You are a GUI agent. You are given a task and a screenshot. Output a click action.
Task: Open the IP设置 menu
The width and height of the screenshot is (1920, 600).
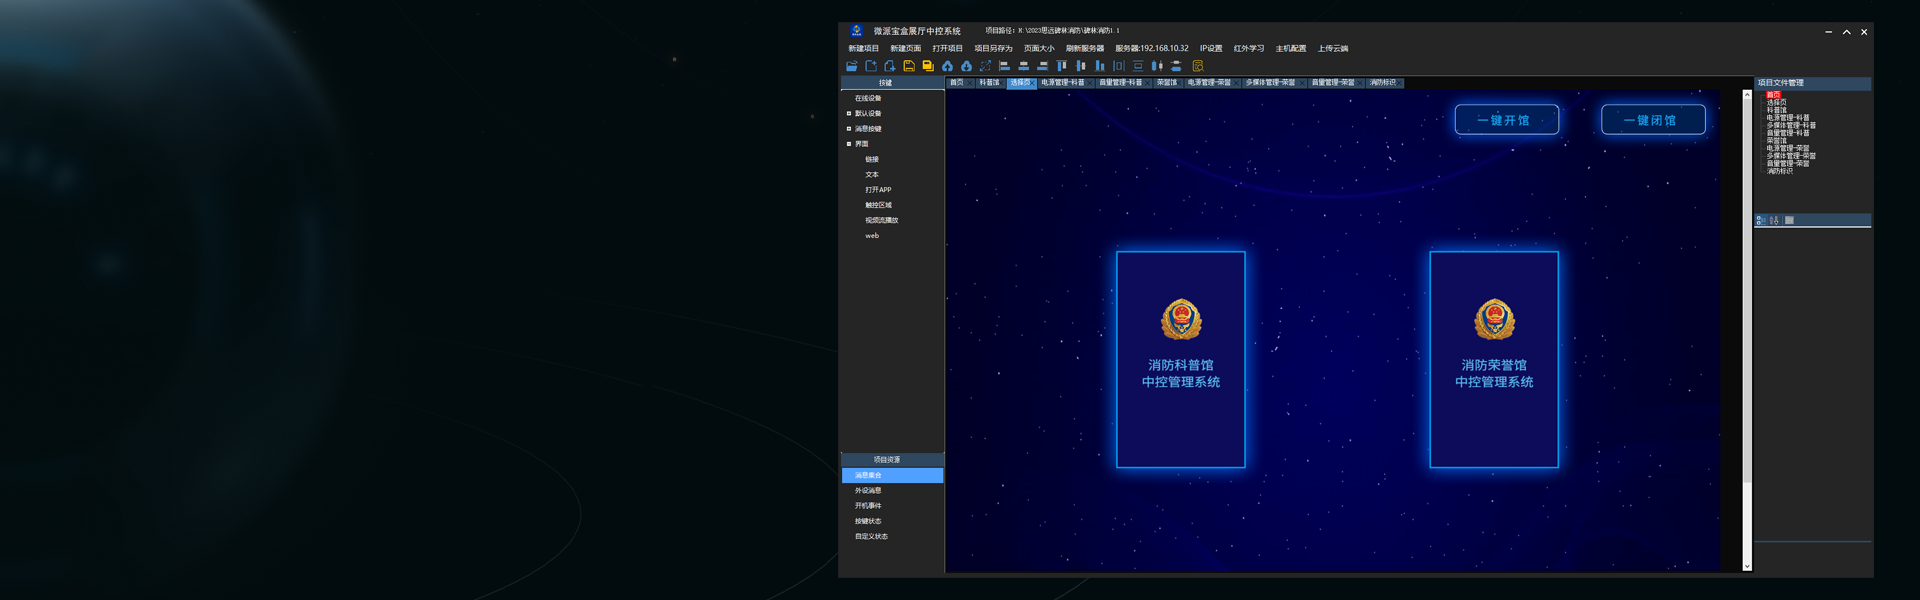pos(1210,48)
